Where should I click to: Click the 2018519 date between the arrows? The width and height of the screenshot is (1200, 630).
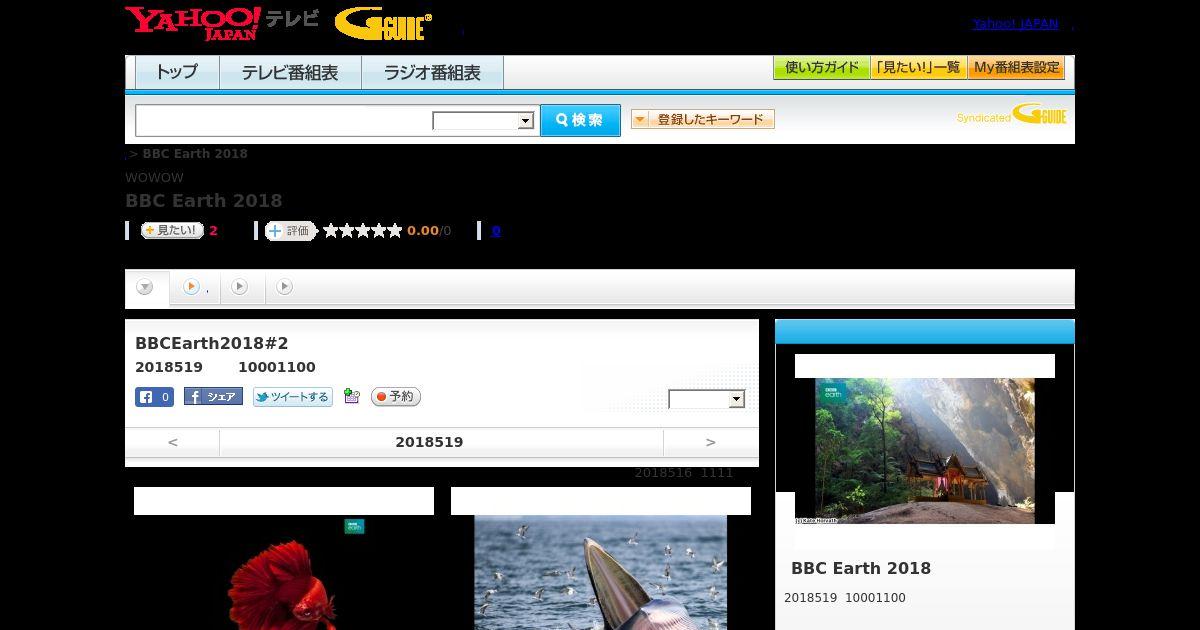[429, 442]
